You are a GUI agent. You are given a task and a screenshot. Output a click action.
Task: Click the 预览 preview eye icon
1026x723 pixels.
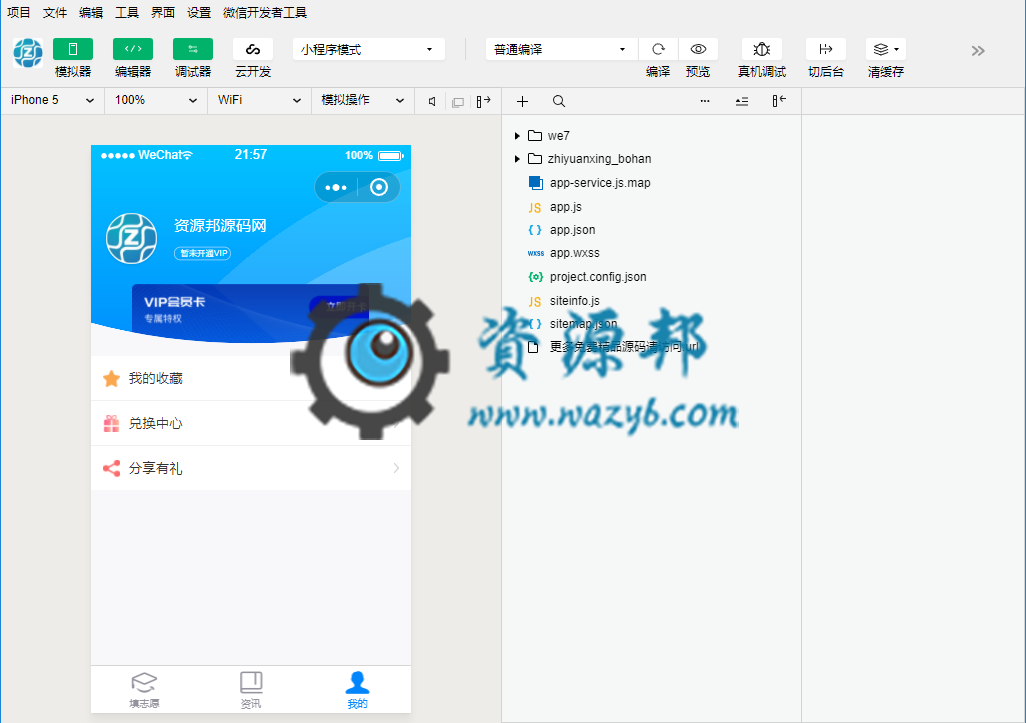(698, 49)
